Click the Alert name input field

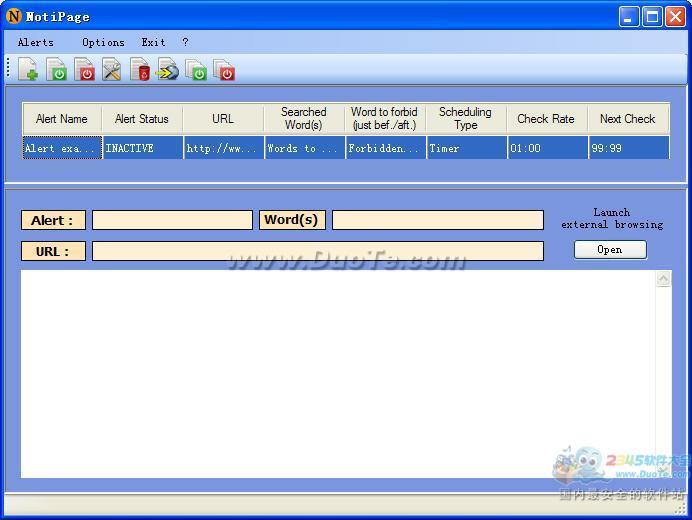pos(172,220)
